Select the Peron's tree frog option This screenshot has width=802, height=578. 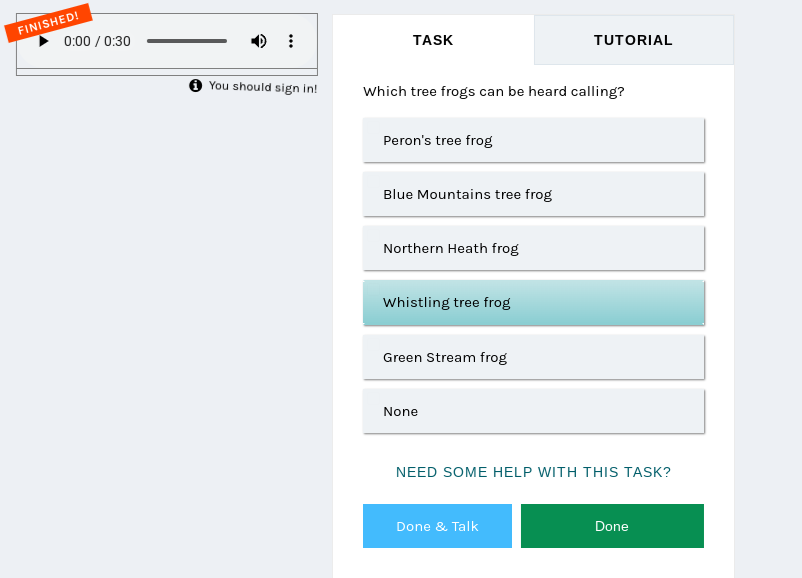[x=533, y=140]
